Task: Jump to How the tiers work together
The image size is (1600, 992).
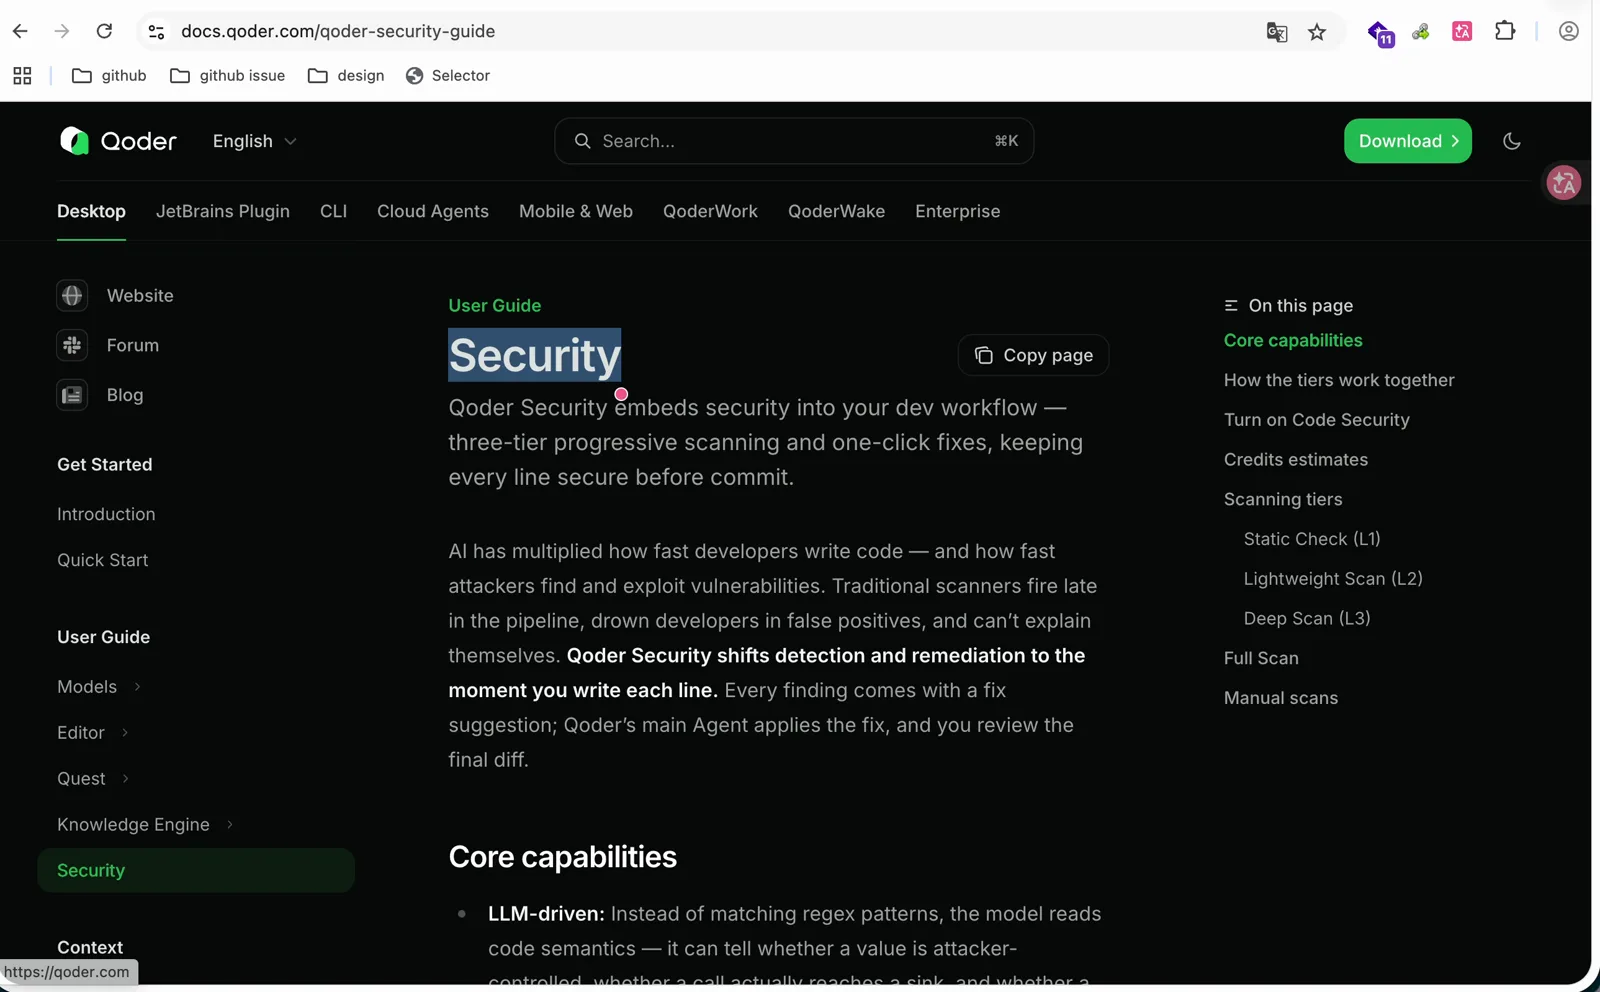Action: pyautogui.click(x=1339, y=380)
